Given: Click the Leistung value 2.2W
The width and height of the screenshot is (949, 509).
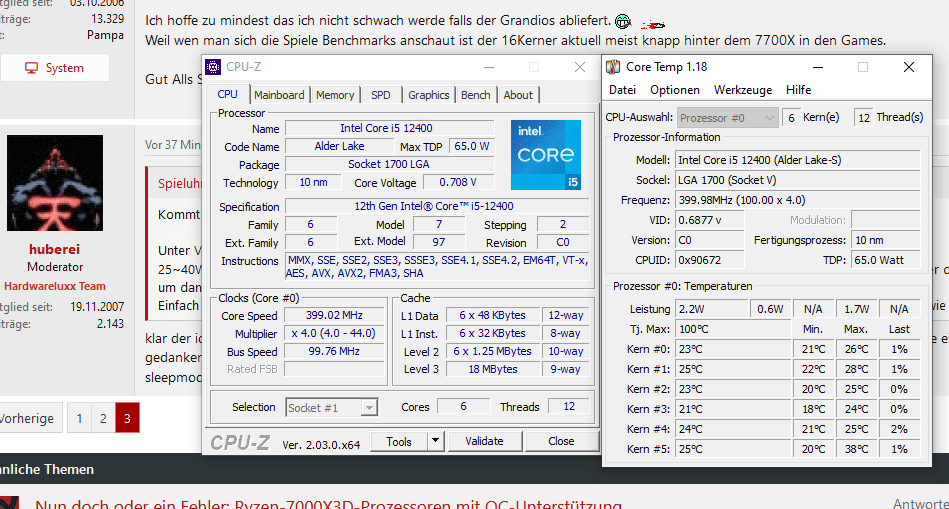Looking at the screenshot, I should pos(712,309).
